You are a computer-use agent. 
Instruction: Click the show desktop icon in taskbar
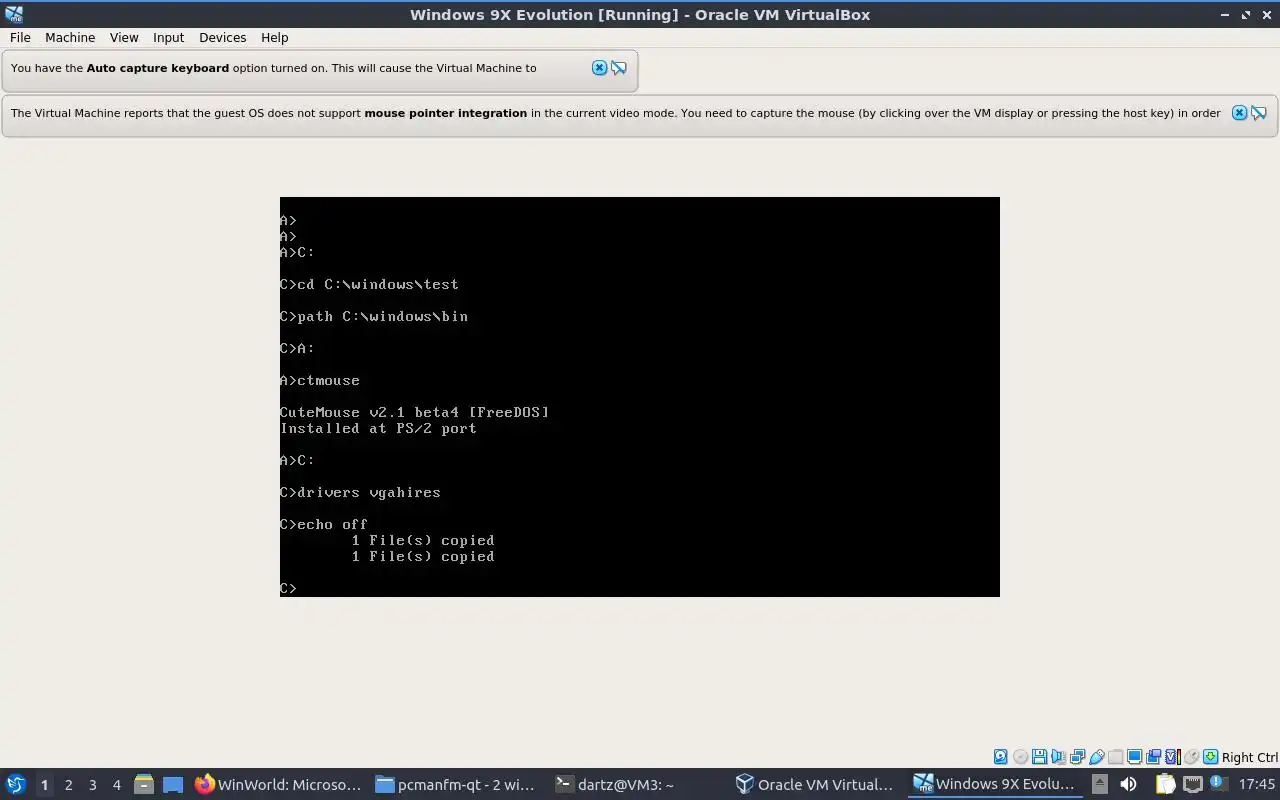[x=173, y=784]
